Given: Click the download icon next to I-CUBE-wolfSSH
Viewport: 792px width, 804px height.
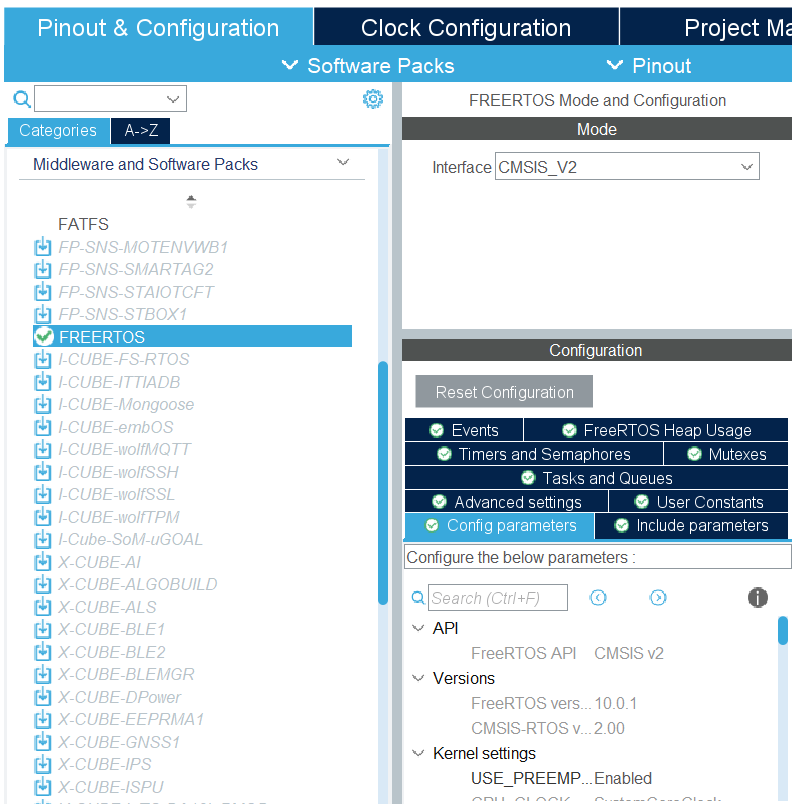Looking at the screenshot, I should [43, 472].
